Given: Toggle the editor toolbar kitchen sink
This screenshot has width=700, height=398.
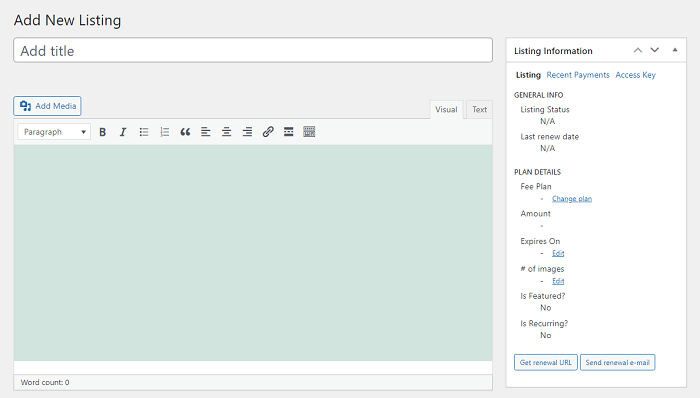Looking at the screenshot, I should click(x=309, y=132).
